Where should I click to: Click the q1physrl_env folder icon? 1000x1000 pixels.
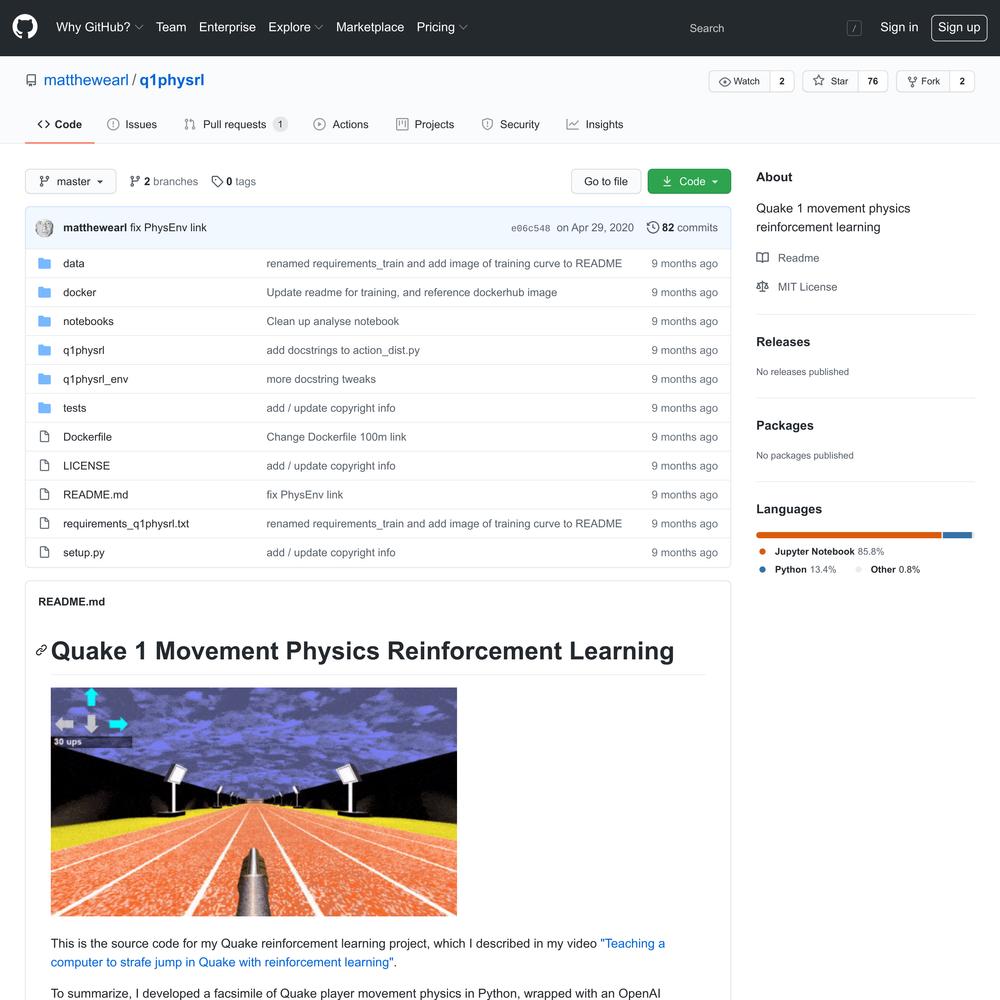pyautogui.click(x=44, y=379)
